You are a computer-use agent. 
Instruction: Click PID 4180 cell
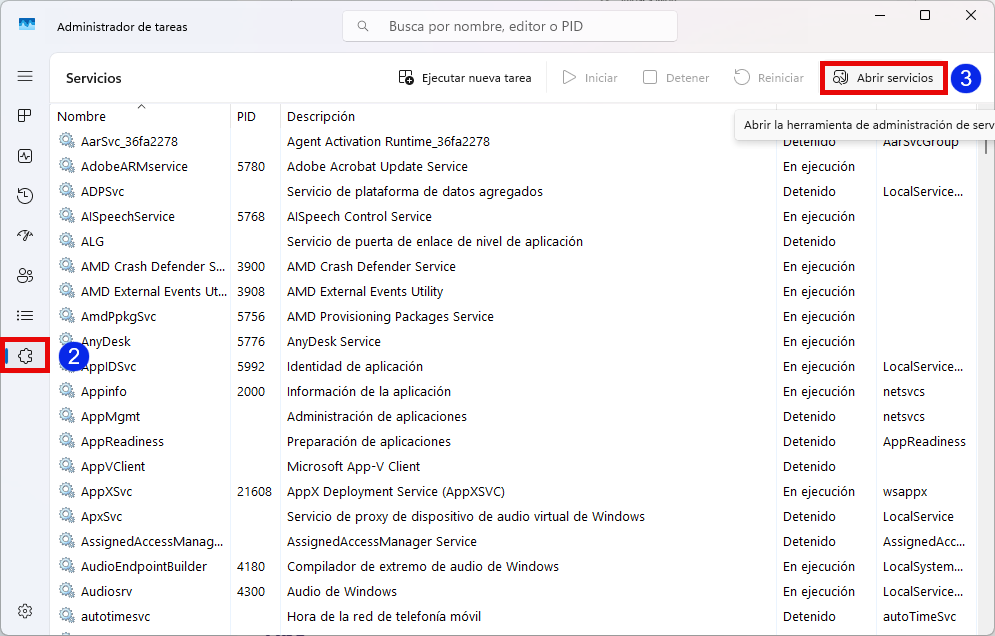coord(251,566)
